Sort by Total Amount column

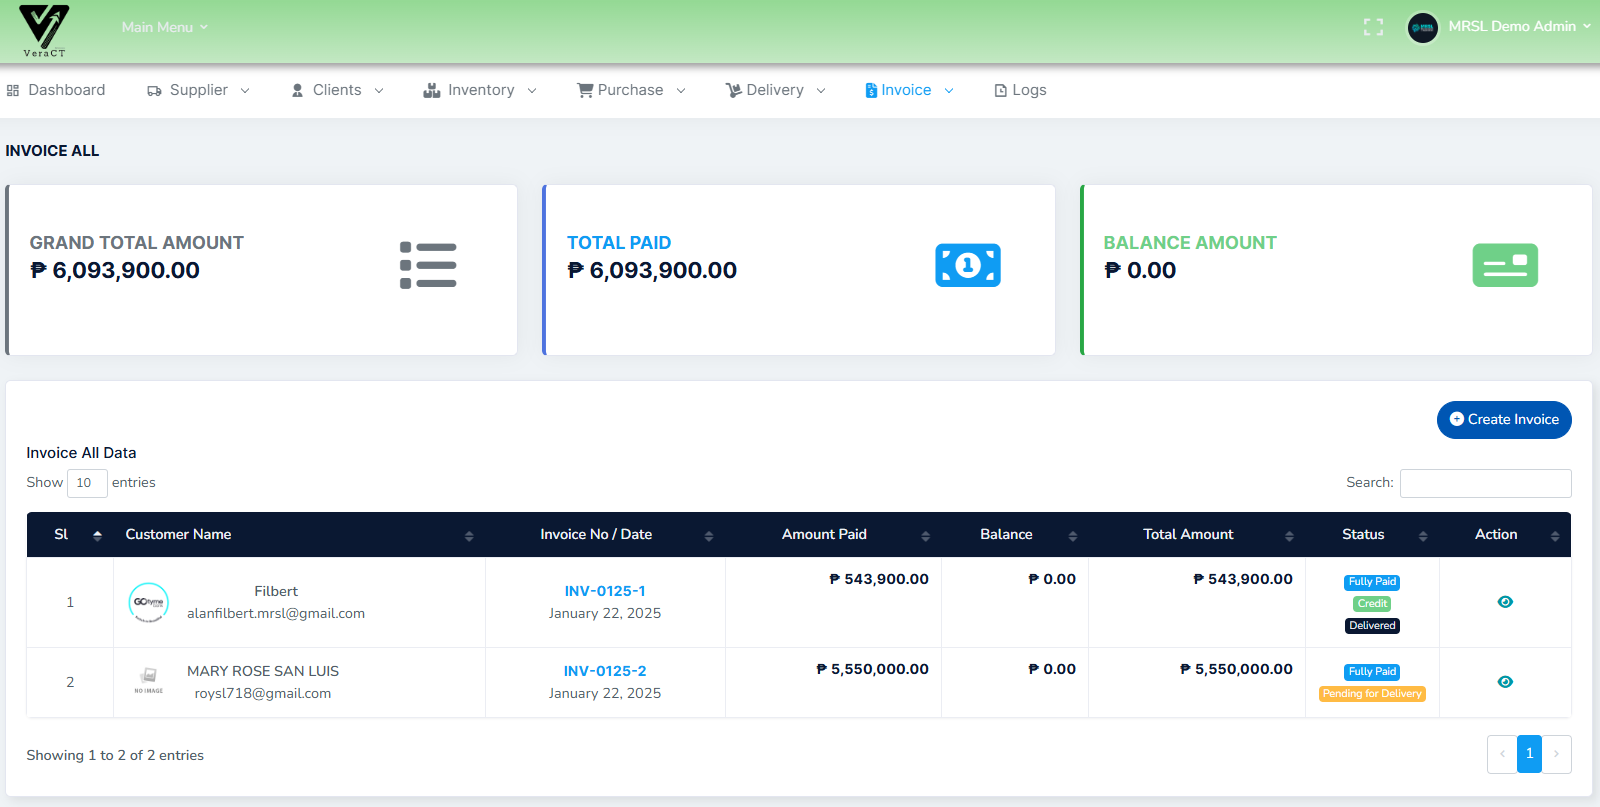[x=1197, y=535]
